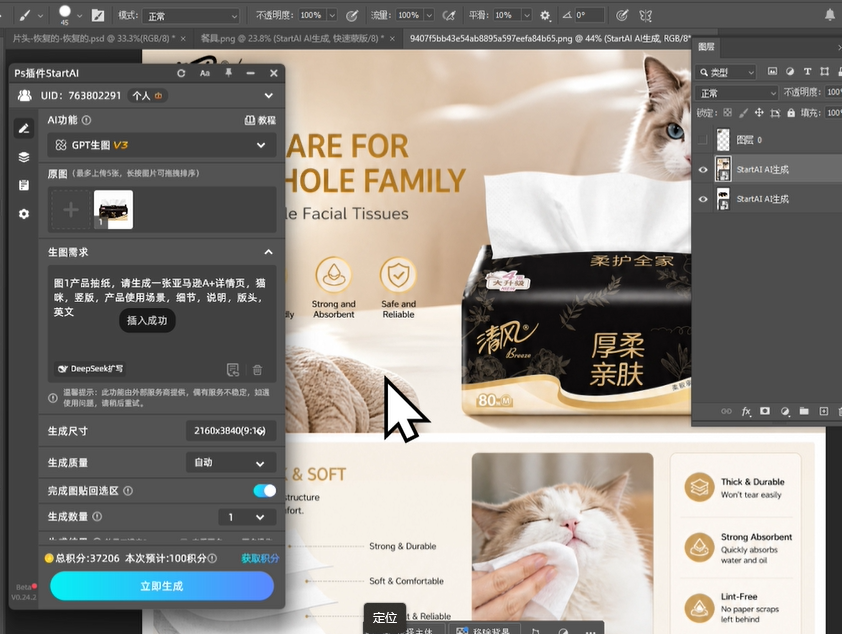Viewport: 842px width, 634px height.
Task: Open the 生成数量 1 dropdown
Action: (247, 517)
